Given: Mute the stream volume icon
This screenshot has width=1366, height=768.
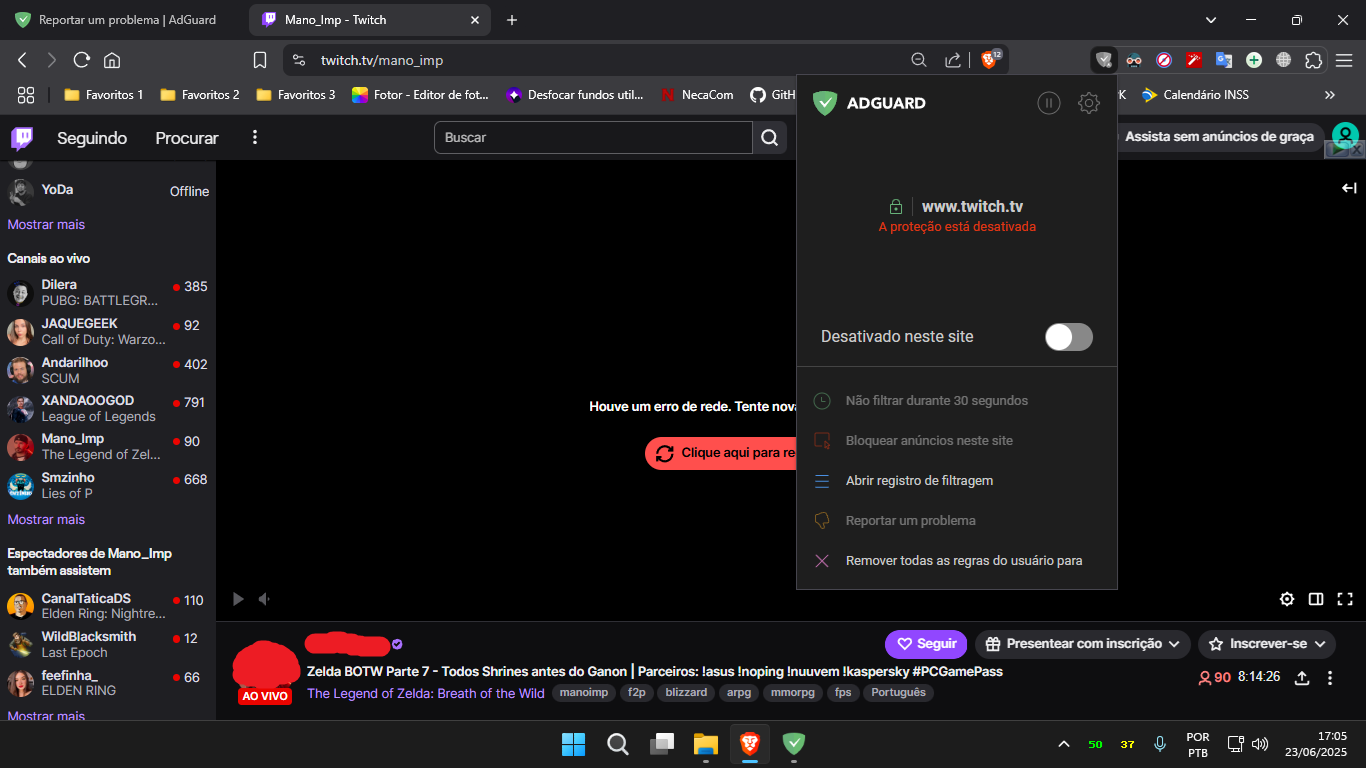Looking at the screenshot, I should coord(264,598).
